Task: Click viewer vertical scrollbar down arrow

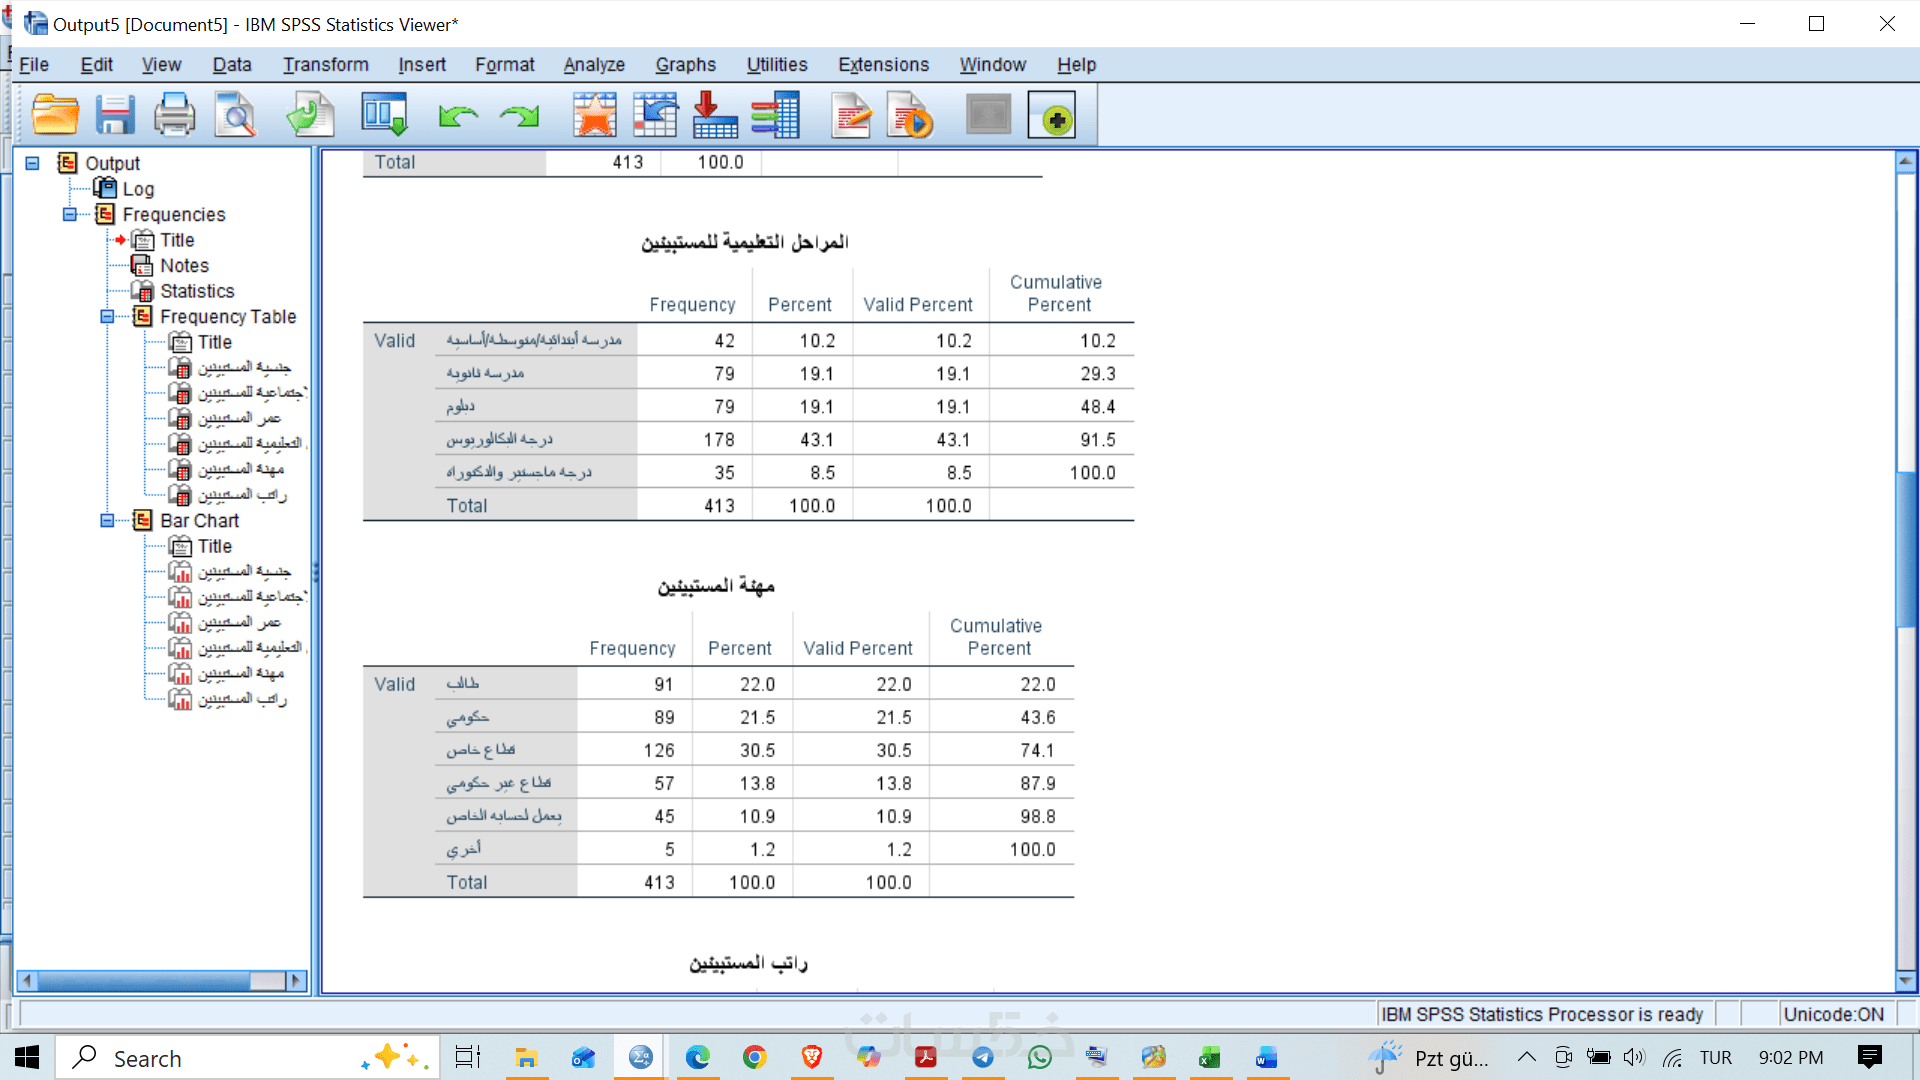Action: (x=1905, y=981)
